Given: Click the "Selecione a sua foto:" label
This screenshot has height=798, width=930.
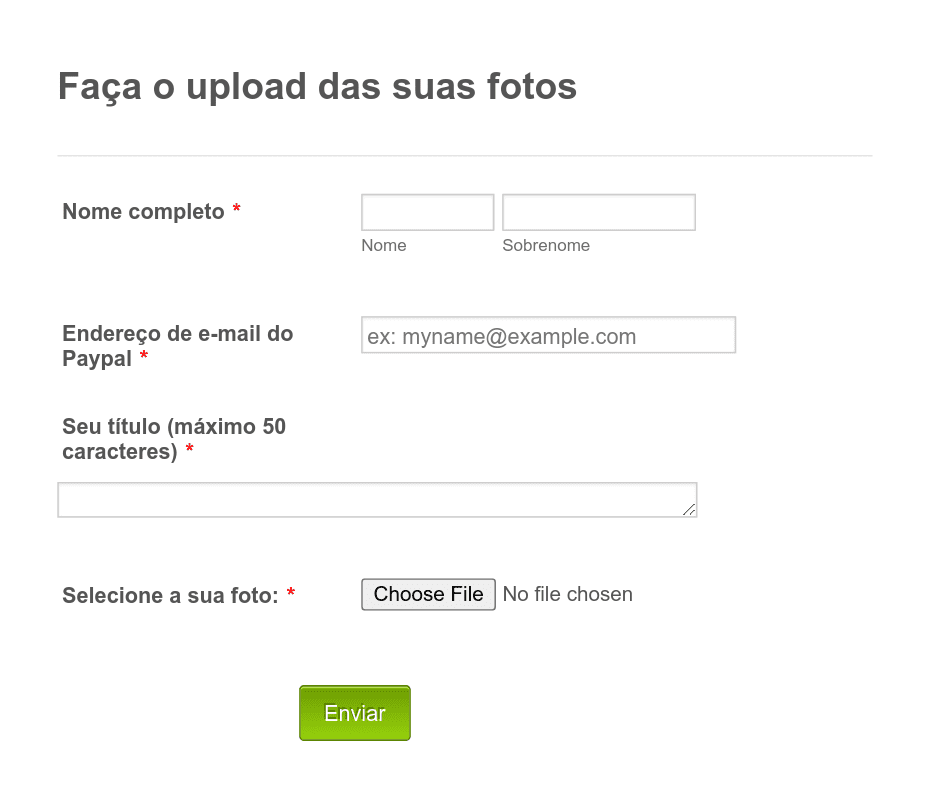Looking at the screenshot, I should [170, 595].
